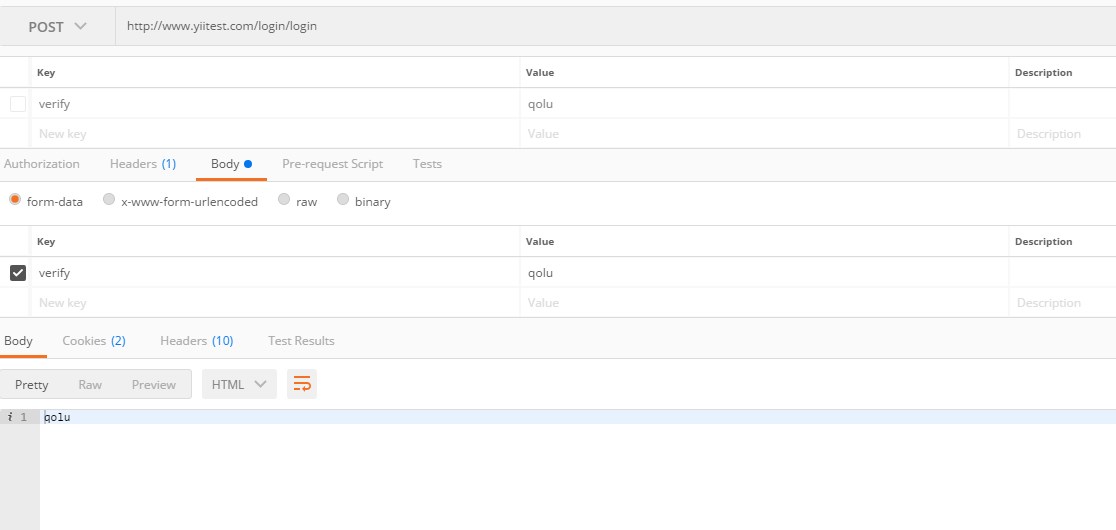Click the info icon beside line 1
Screen dimensions: 1116x530
coord(9,417)
